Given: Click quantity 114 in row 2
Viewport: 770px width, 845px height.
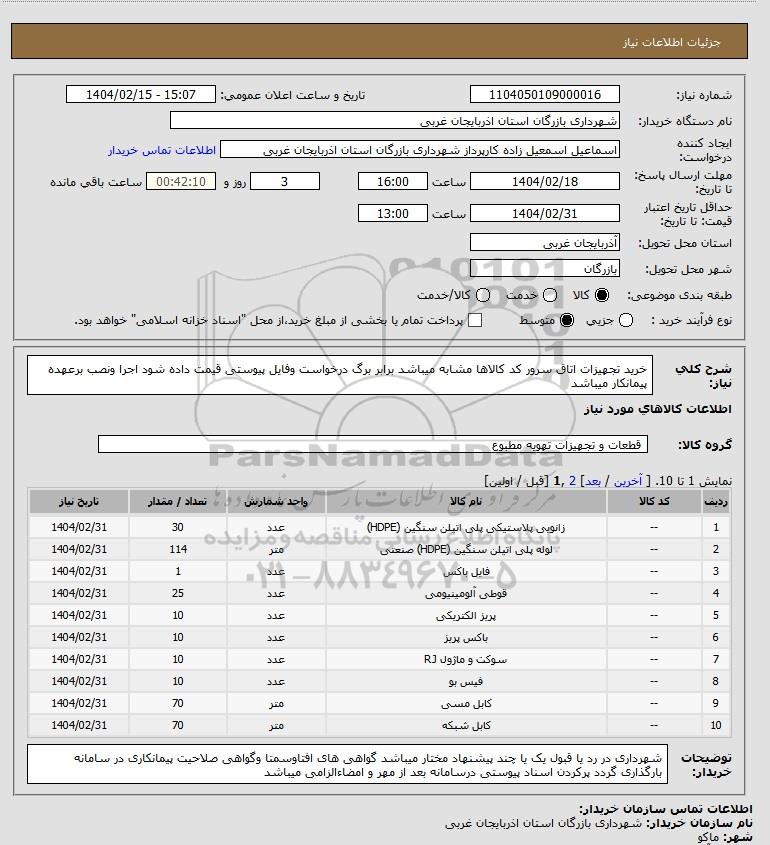Looking at the screenshot, I should 178,549.
